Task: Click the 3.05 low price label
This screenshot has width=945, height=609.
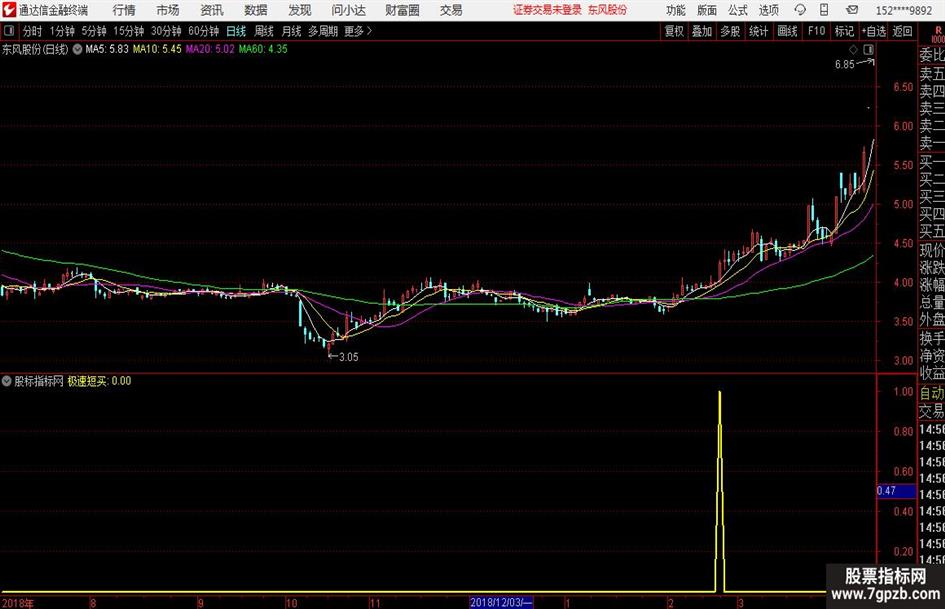Action: [x=348, y=357]
